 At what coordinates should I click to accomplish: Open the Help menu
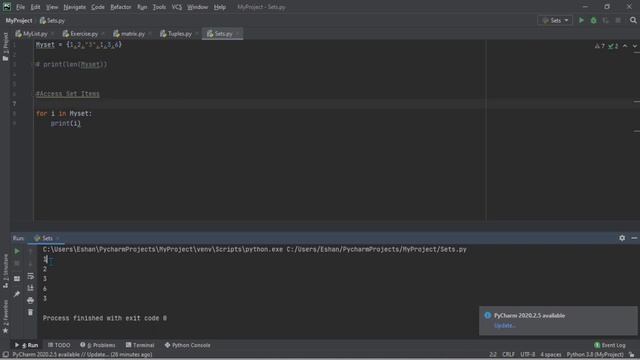(x=220, y=7)
